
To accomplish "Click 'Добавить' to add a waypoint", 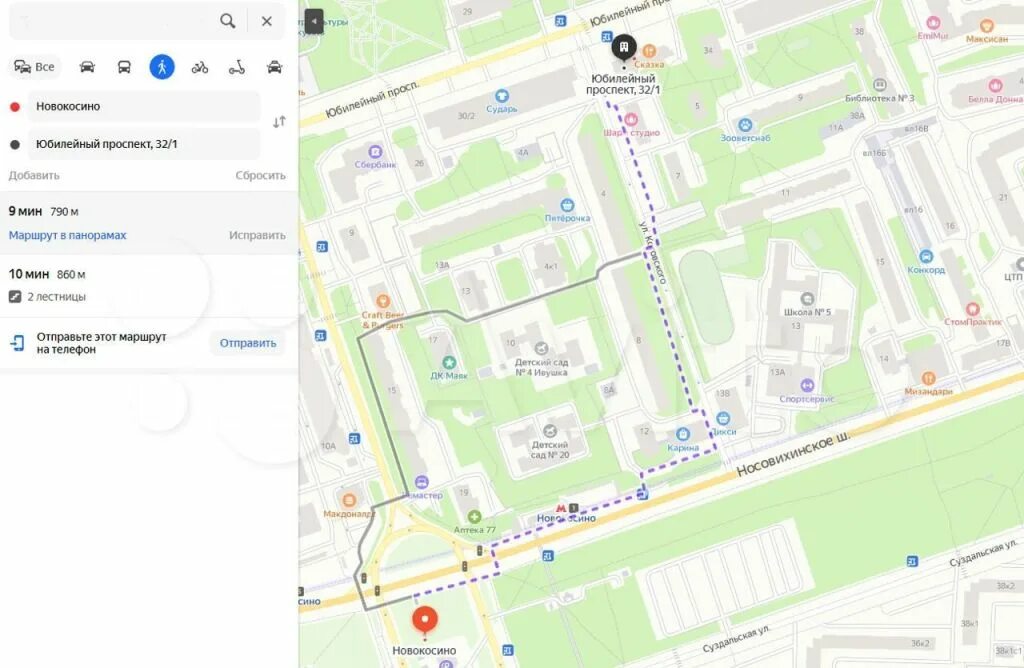I will point(34,175).
